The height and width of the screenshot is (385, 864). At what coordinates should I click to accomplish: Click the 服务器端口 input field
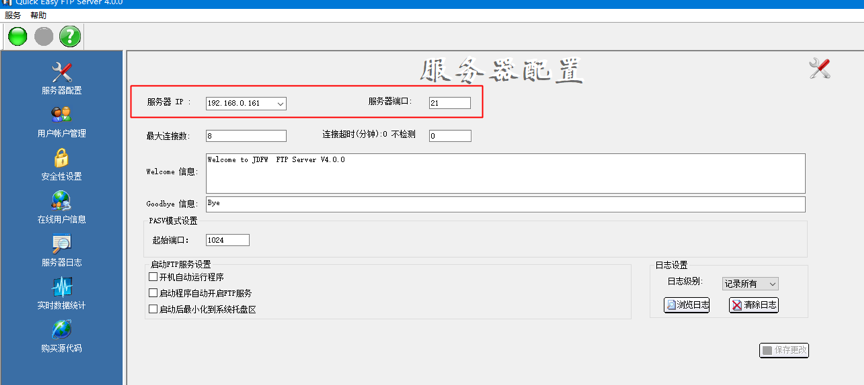450,103
